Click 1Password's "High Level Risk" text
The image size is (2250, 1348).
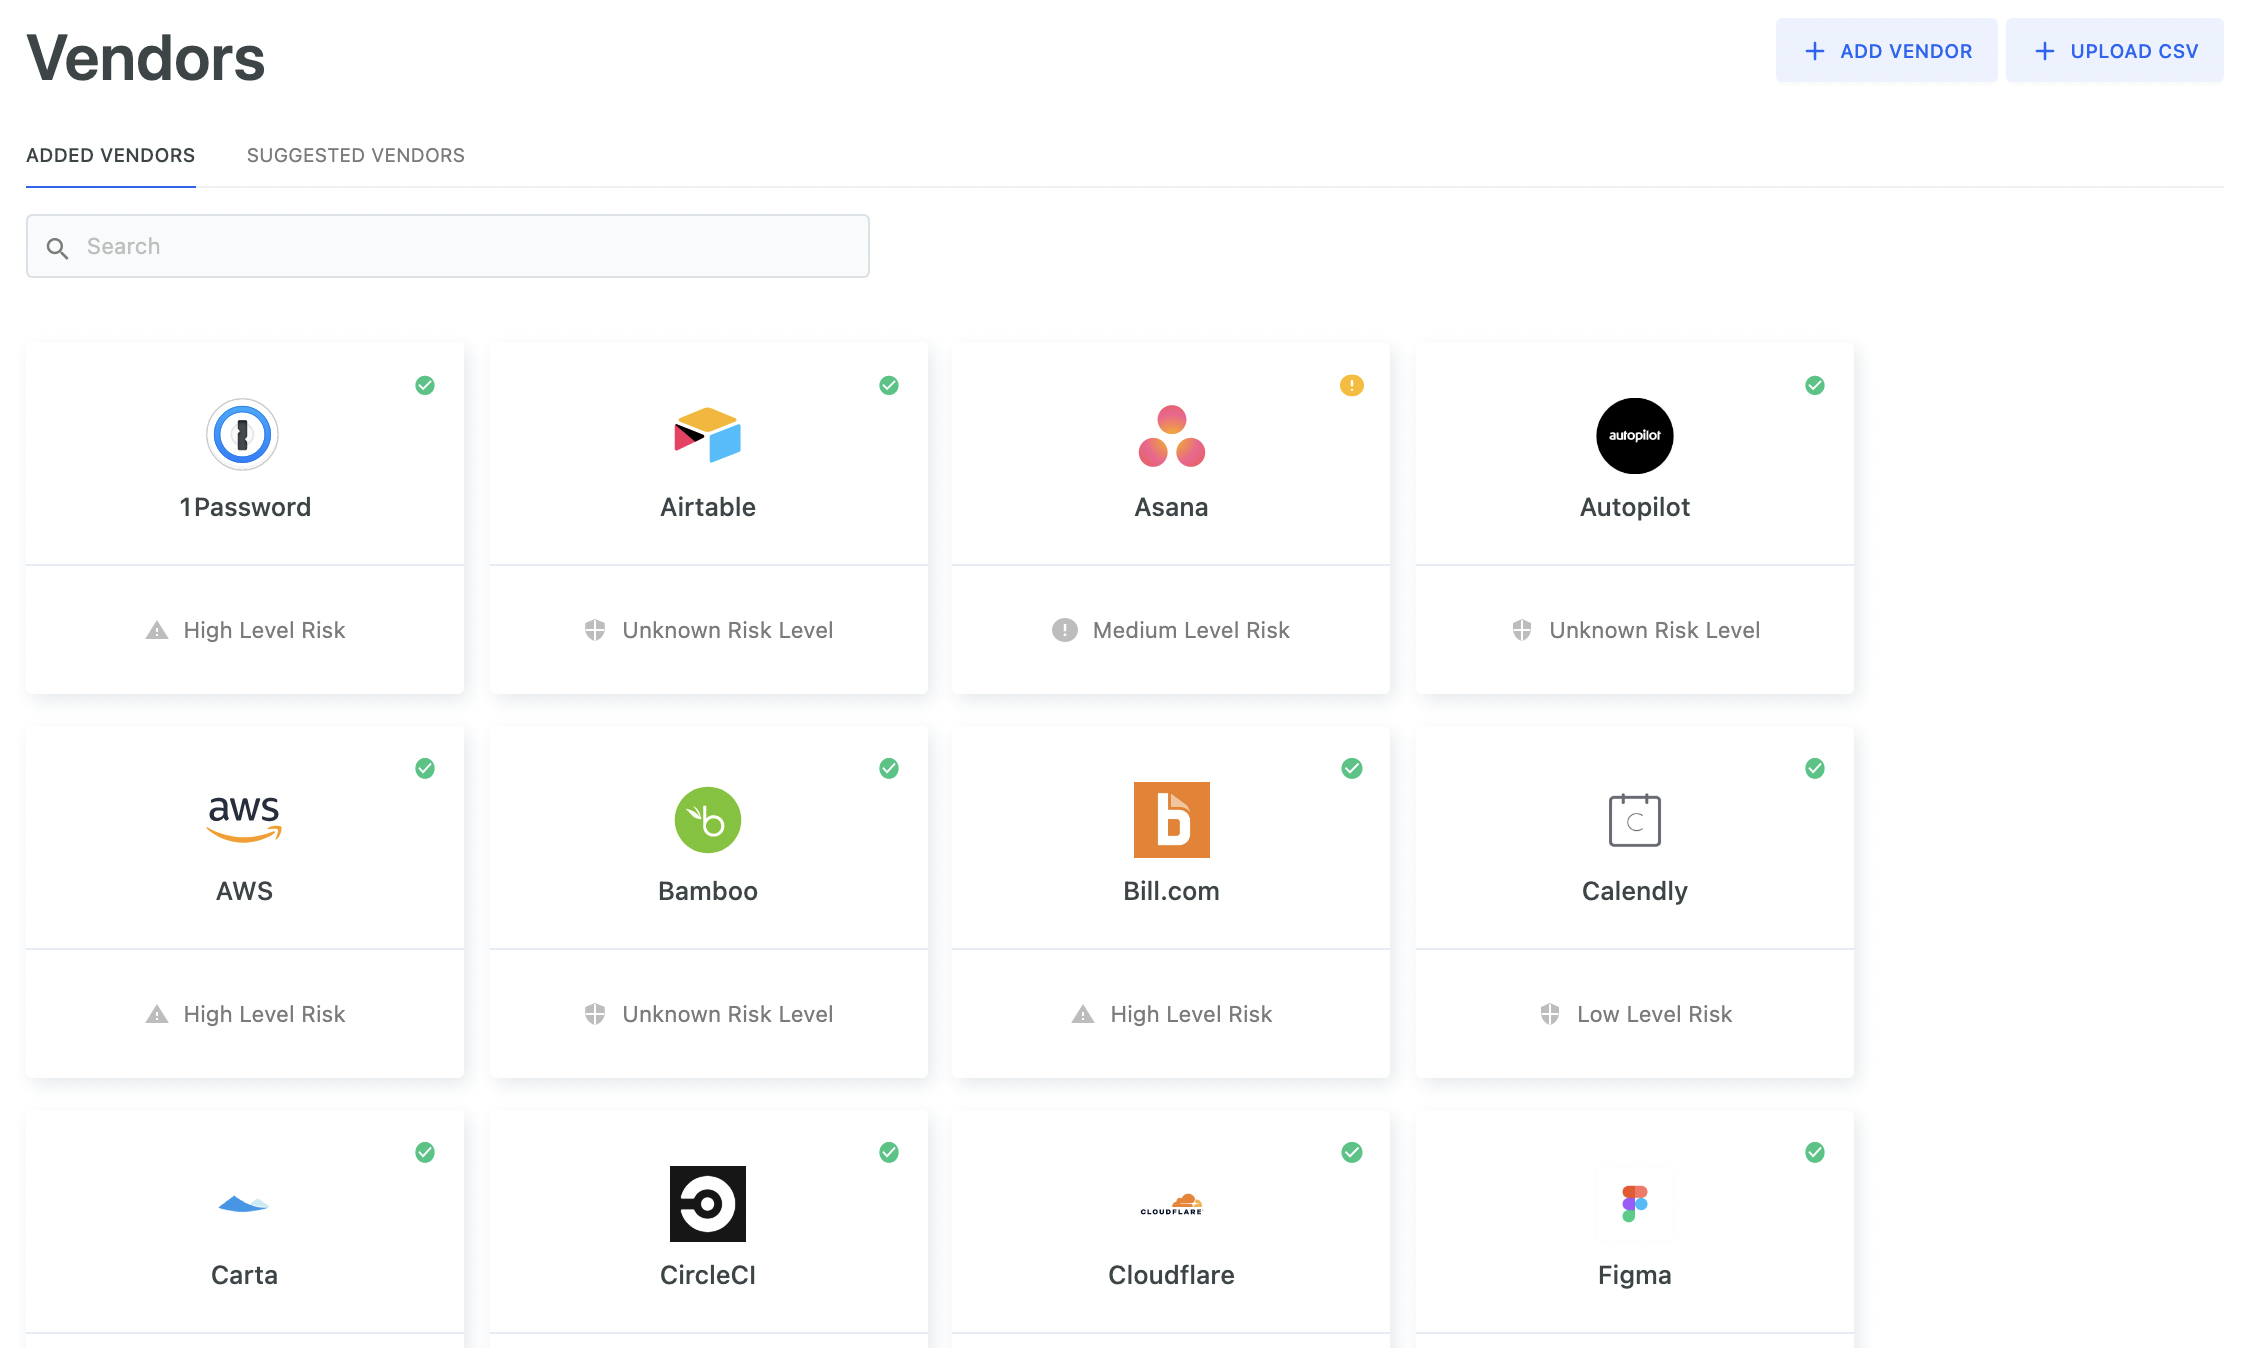click(x=264, y=630)
